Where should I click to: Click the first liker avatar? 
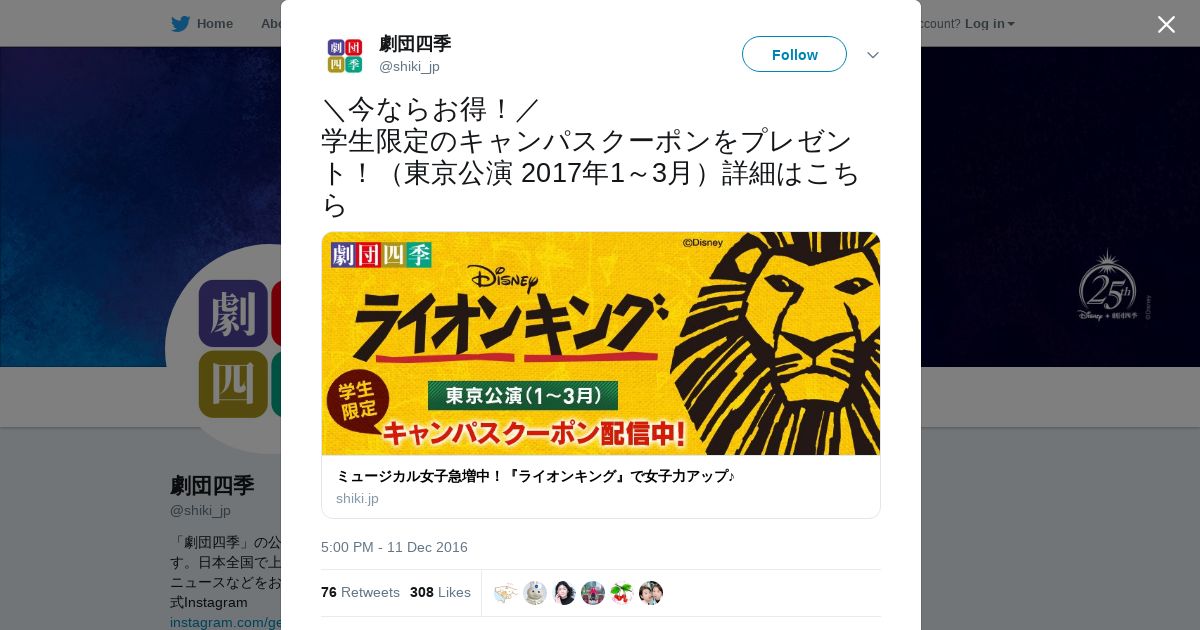pyautogui.click(x=506, y=593)
